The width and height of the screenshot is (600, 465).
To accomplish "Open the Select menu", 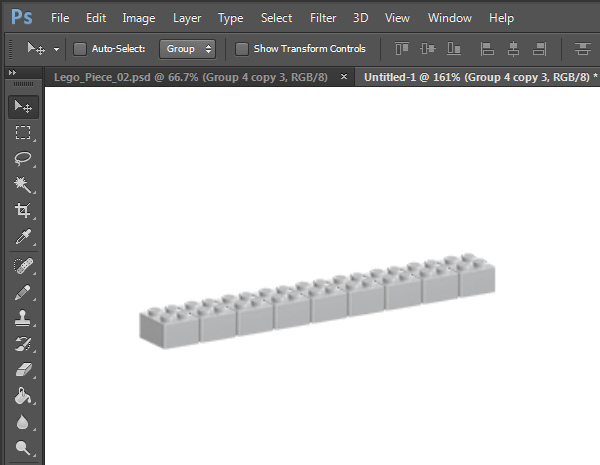I will point(276,18).
